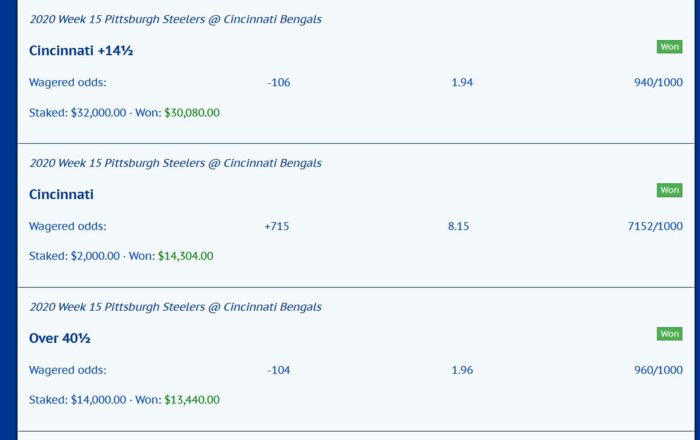Click the $30,080.00 winnings amount
Viewport: 700px width, 440px height.
[x=192, y=112]
